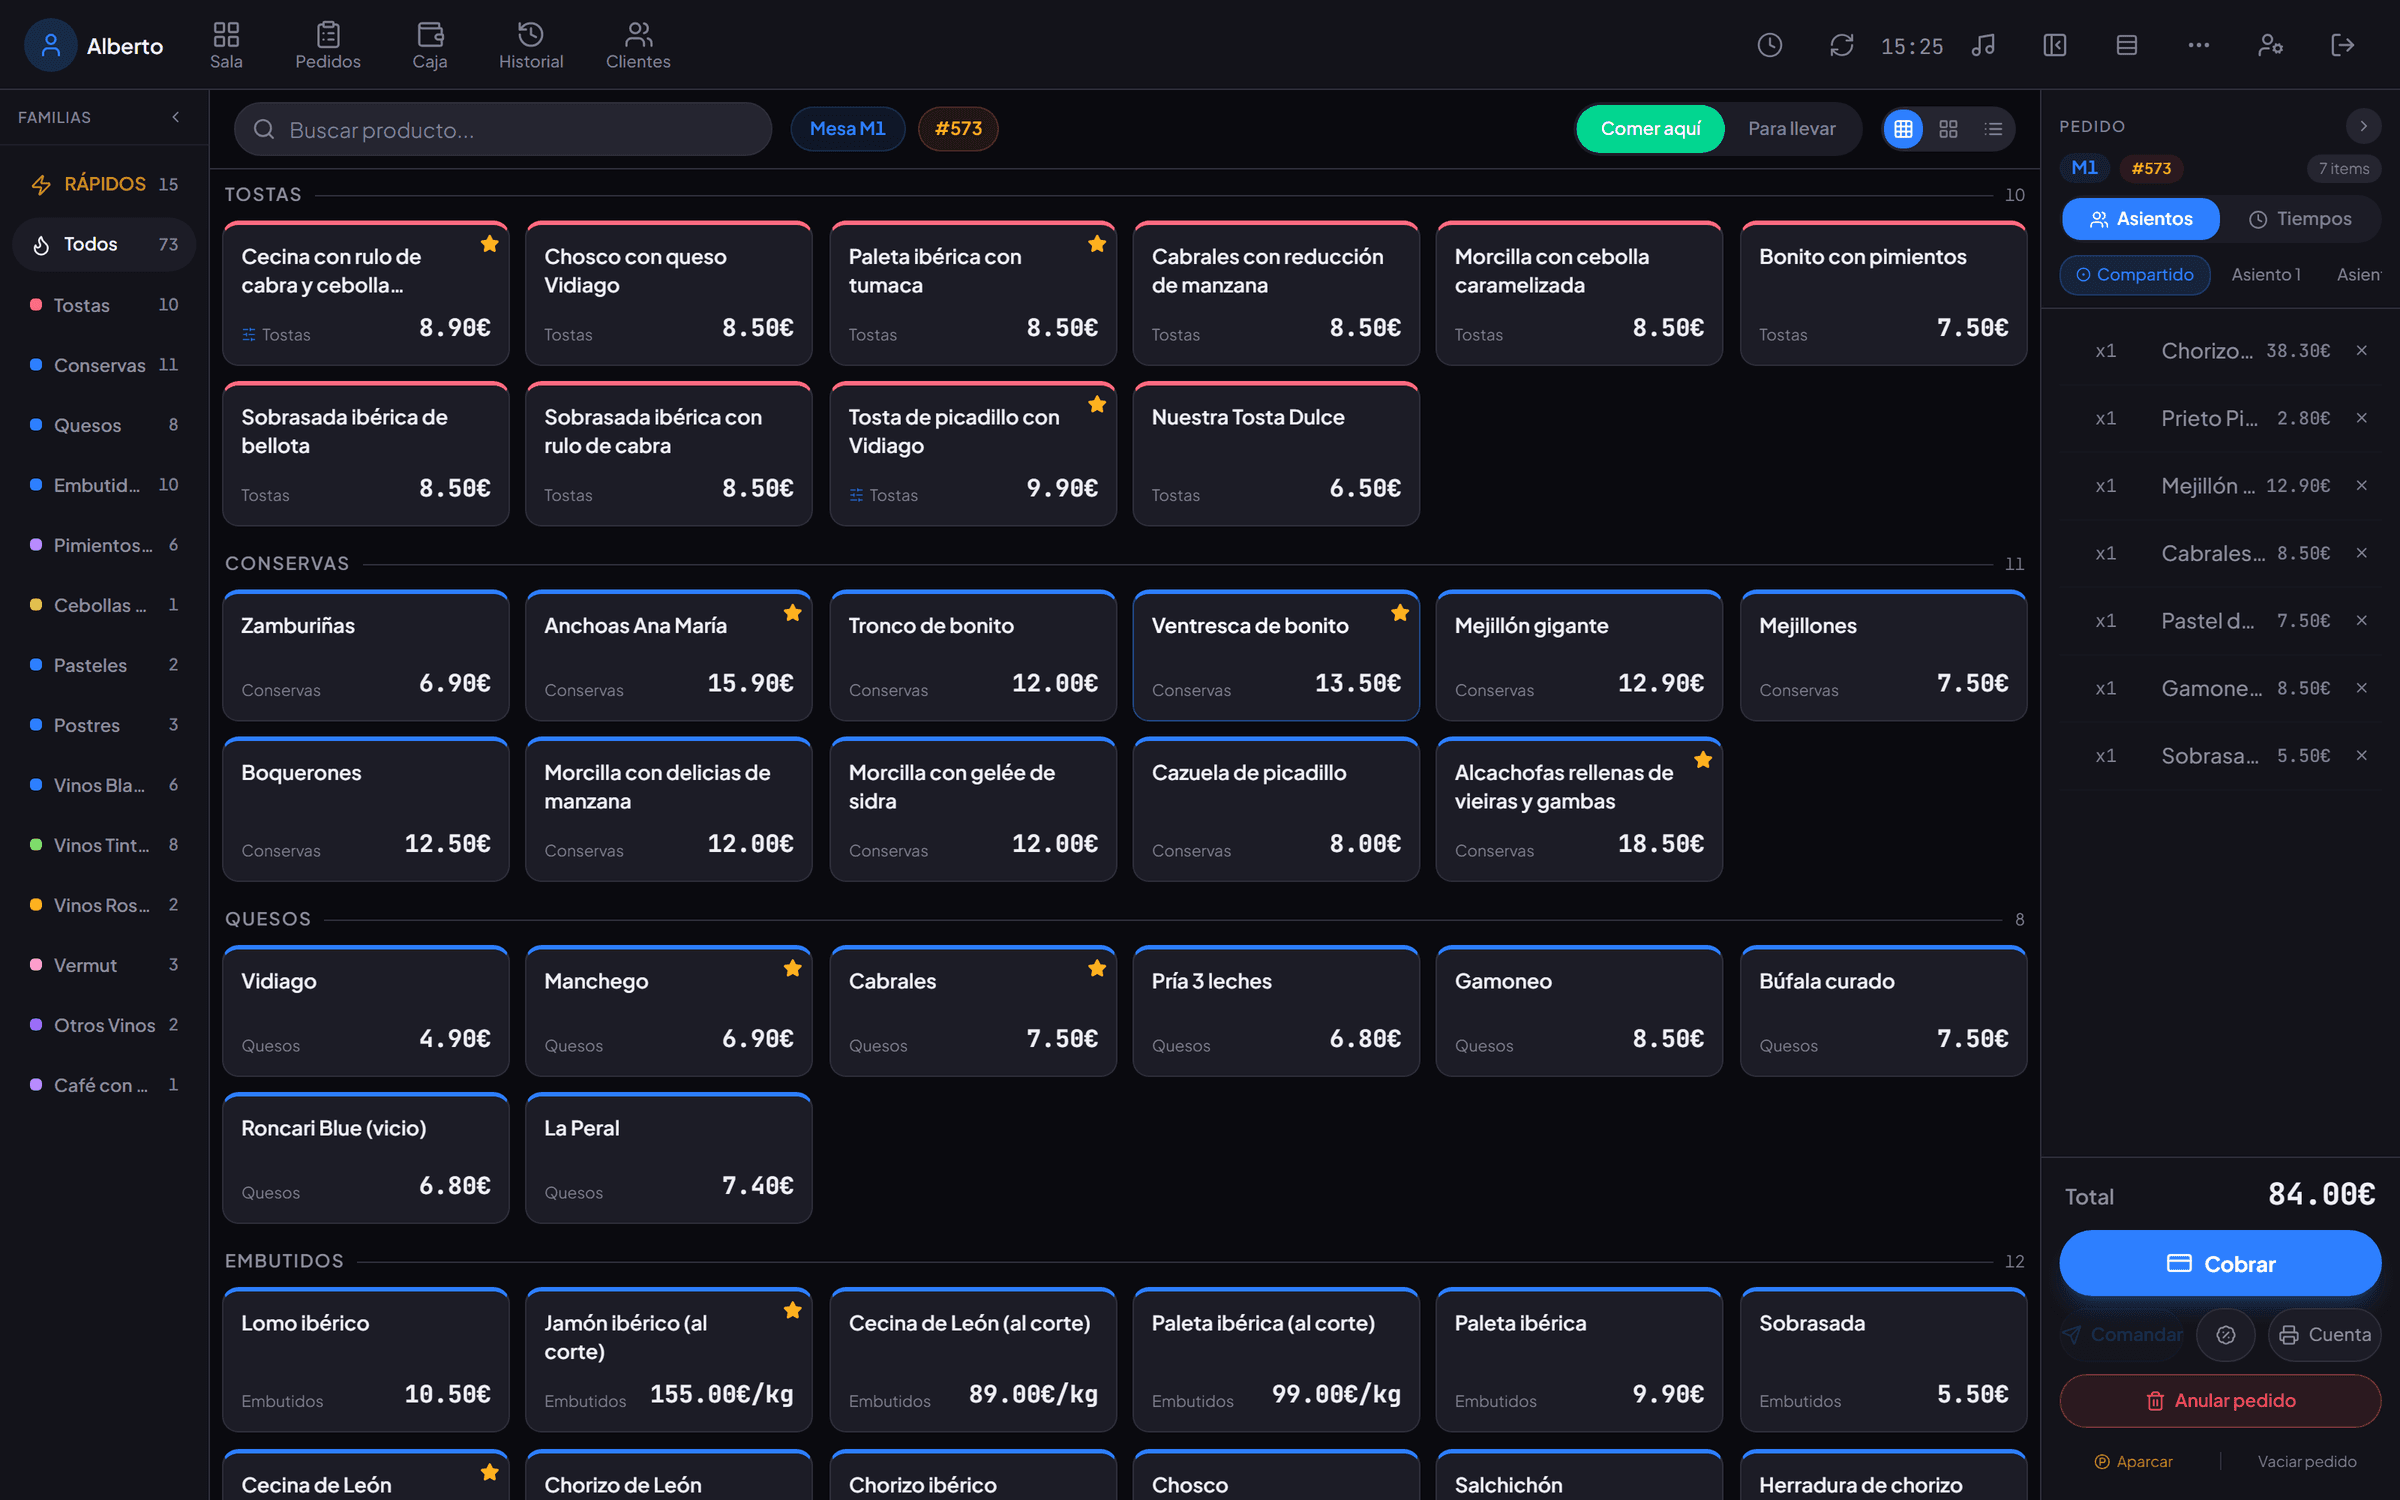The image size is (2400, 1500).
Task: Filter by Conservas family
Action: tap(104, 365)
